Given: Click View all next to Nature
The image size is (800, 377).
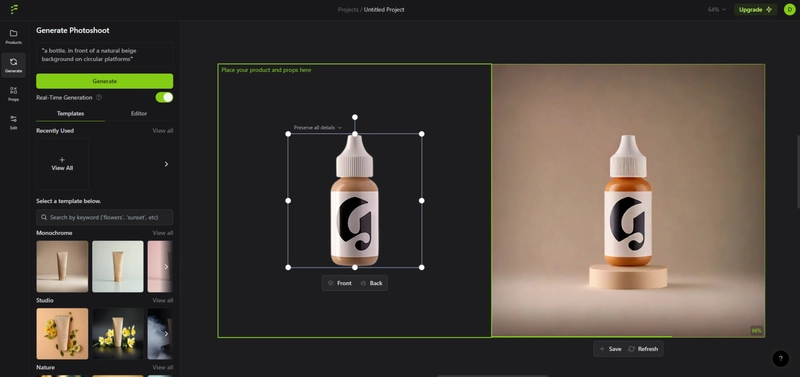Looking at the screenshot, I should tap(163, 367).
